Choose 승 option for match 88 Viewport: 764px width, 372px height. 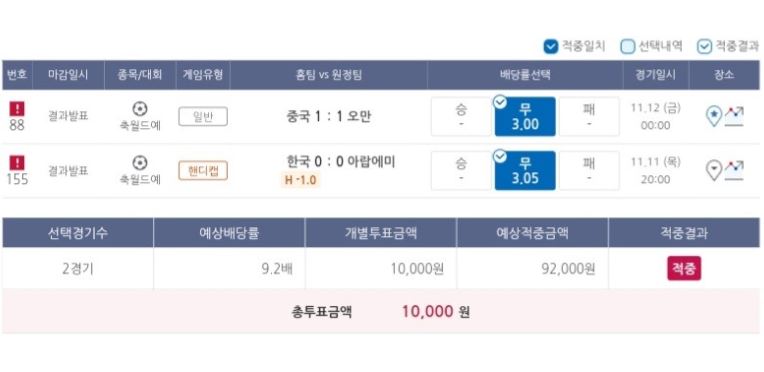click(x=461, y=117)
